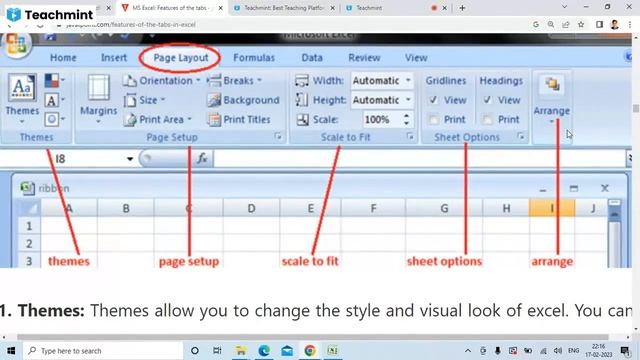Viewport: 640px width, 360px height.
Task: Toggle Gridlines Print checkbox
Action: pyautogui.click(x=433, y=120)
